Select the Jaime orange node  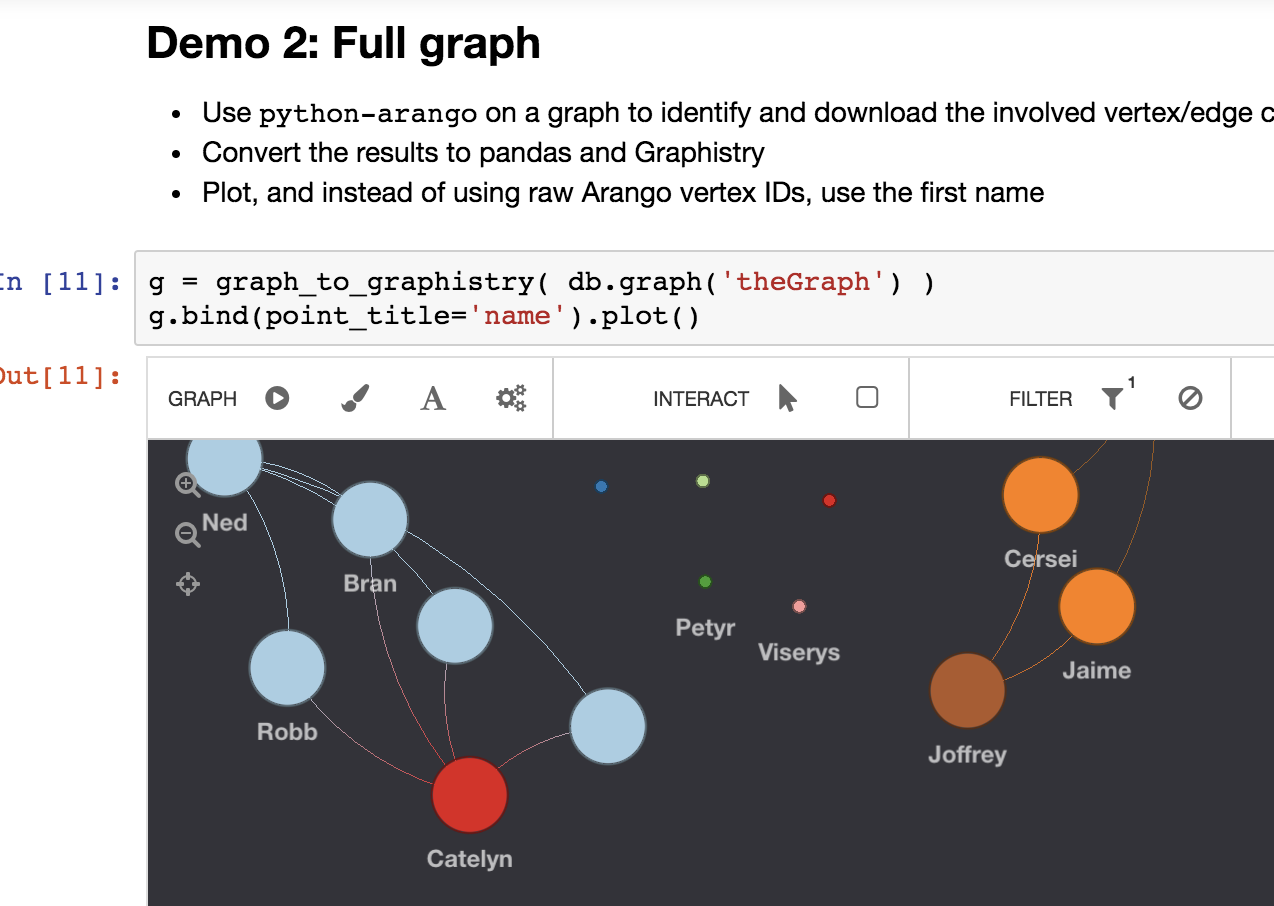1097,607
